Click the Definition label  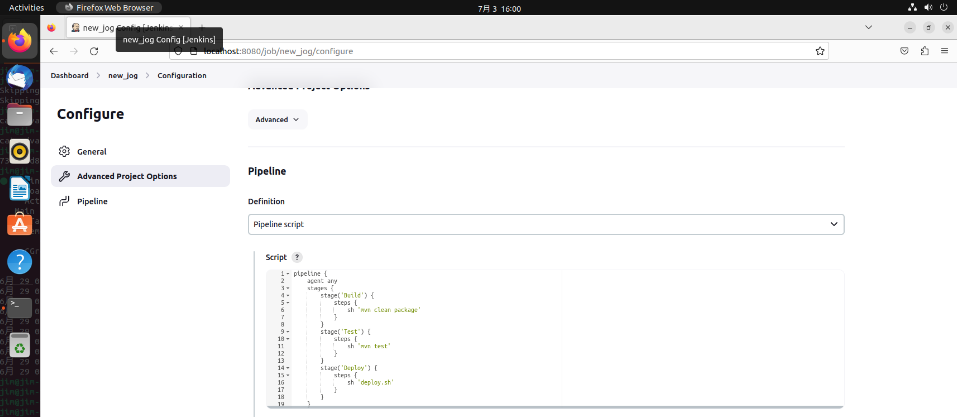266,201
